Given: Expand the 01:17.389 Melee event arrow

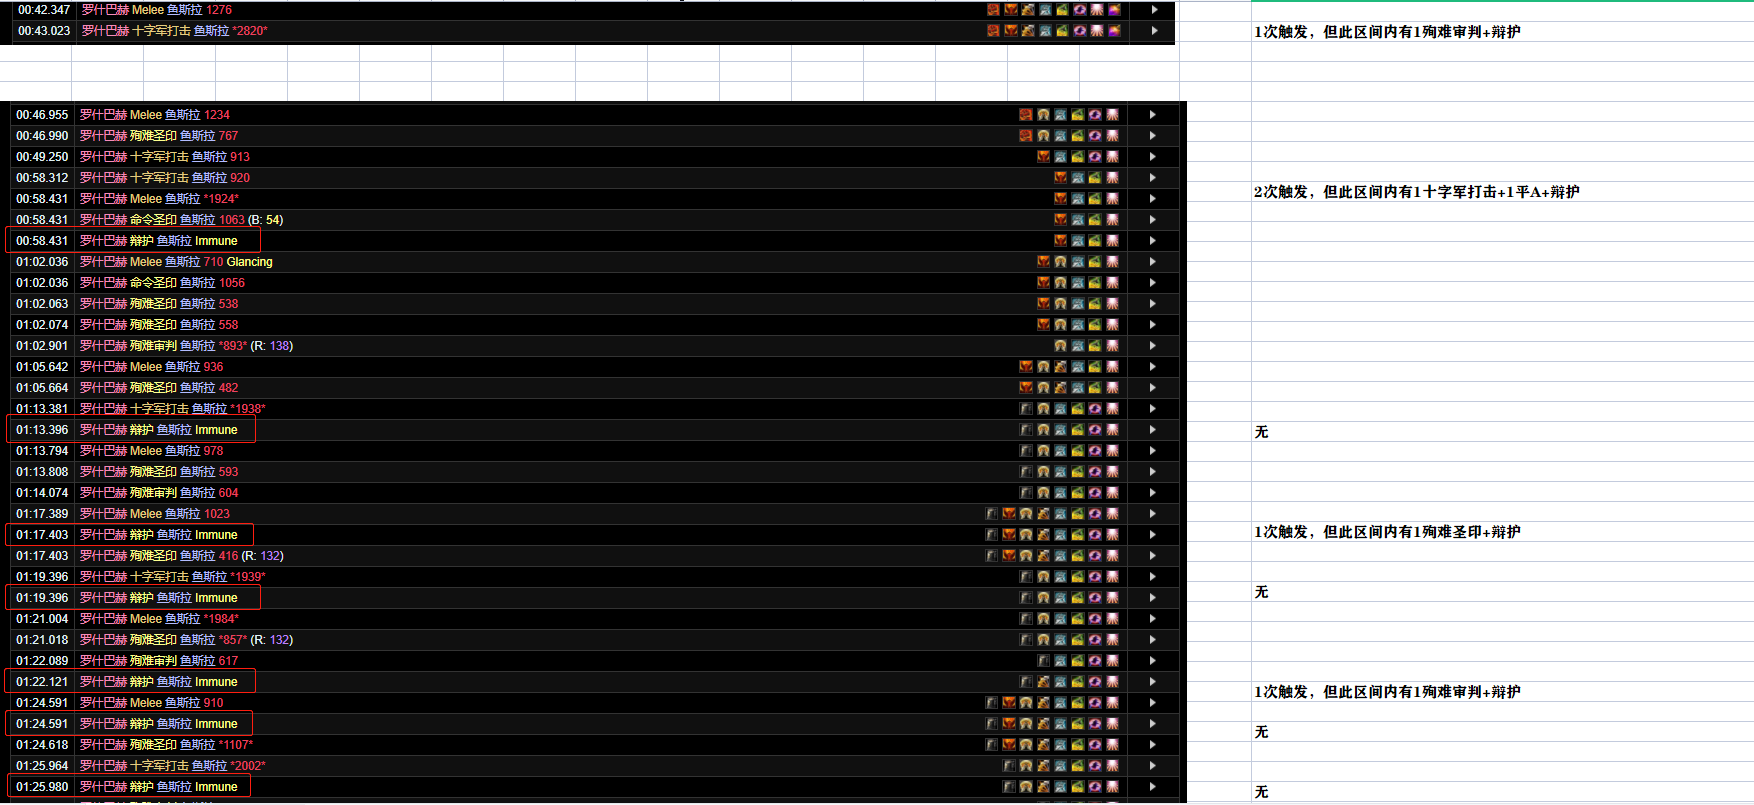Looking at the screenshot, I should coord(1152,514).
